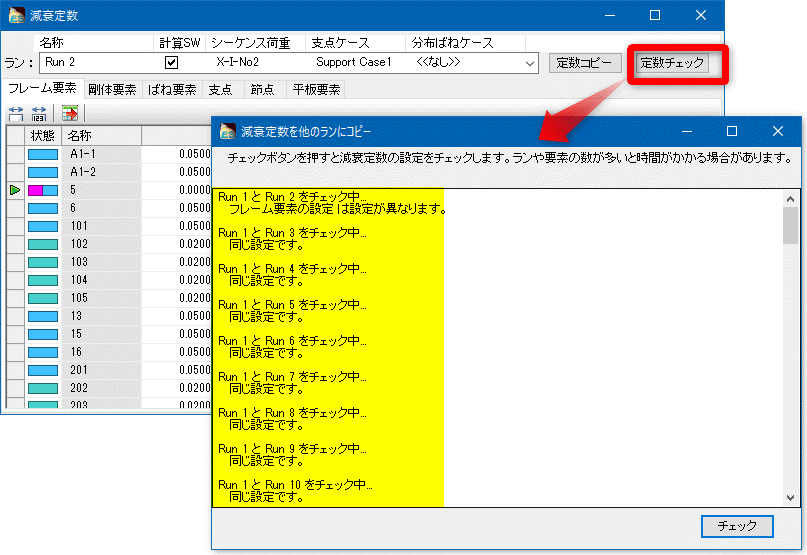Click the チェック button in the dialog
807x555 pixels.
pyautogui.click(x=737, y=526)
